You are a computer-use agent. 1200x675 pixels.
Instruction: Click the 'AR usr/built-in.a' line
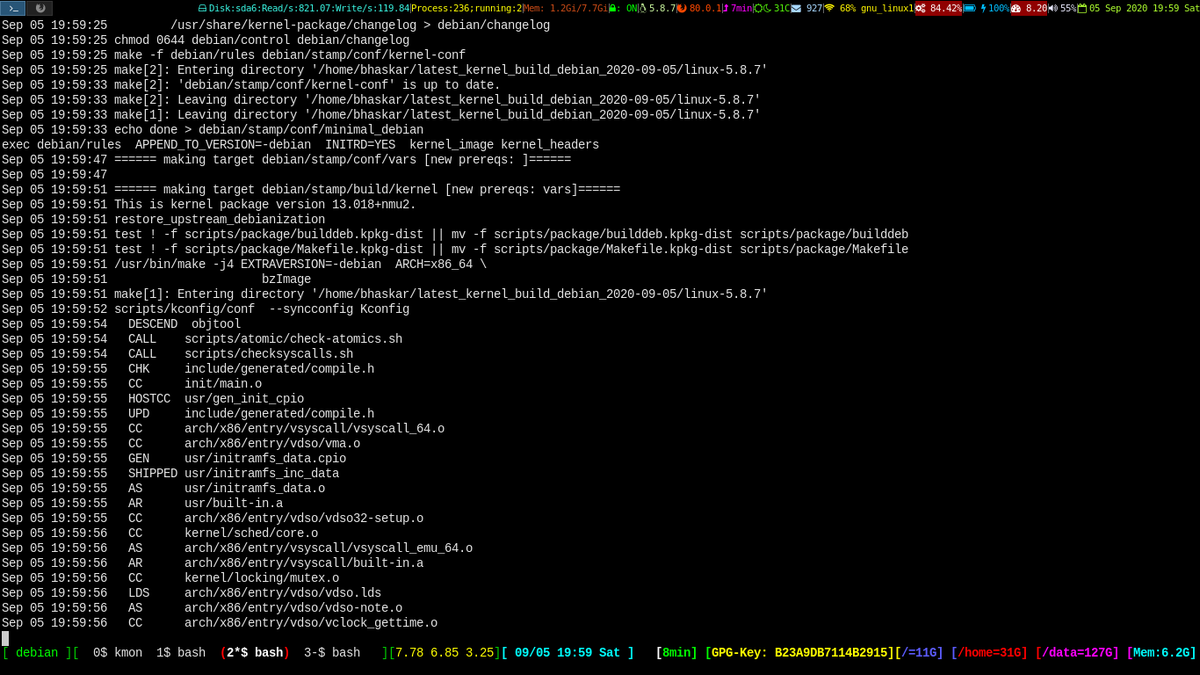coord(142,505)
